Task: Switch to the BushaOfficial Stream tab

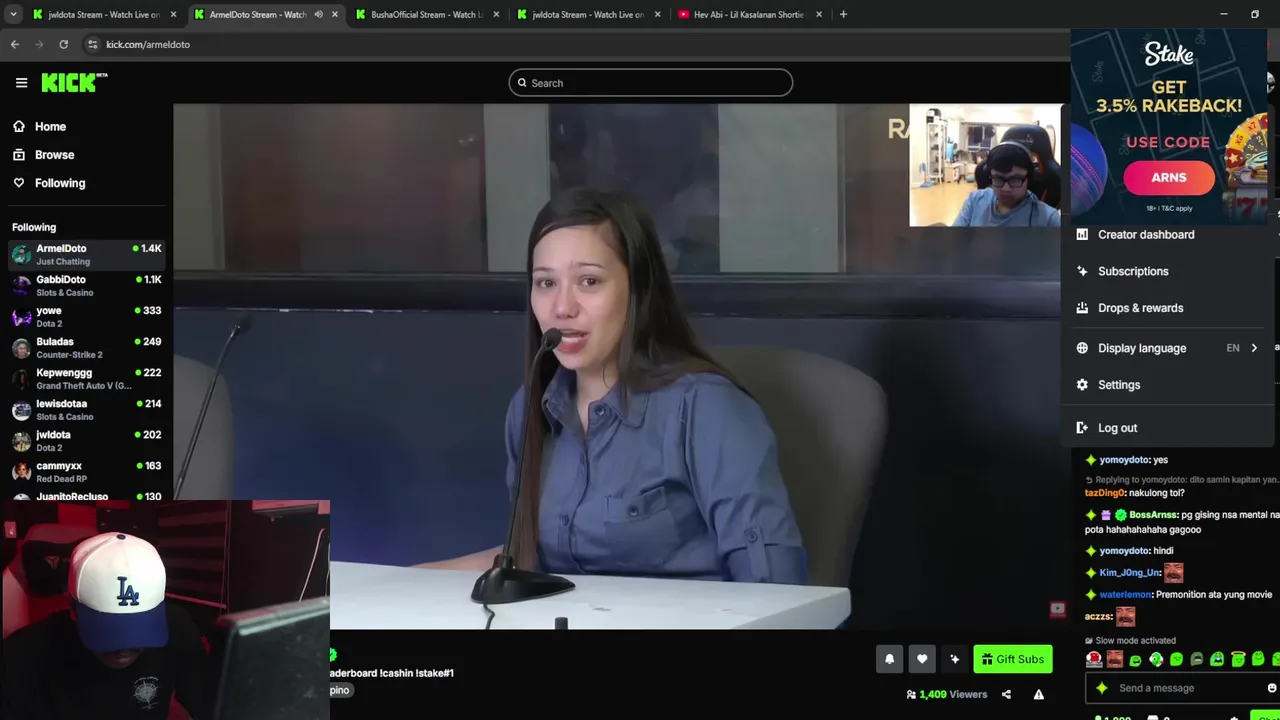Action: tap(427, 14)
